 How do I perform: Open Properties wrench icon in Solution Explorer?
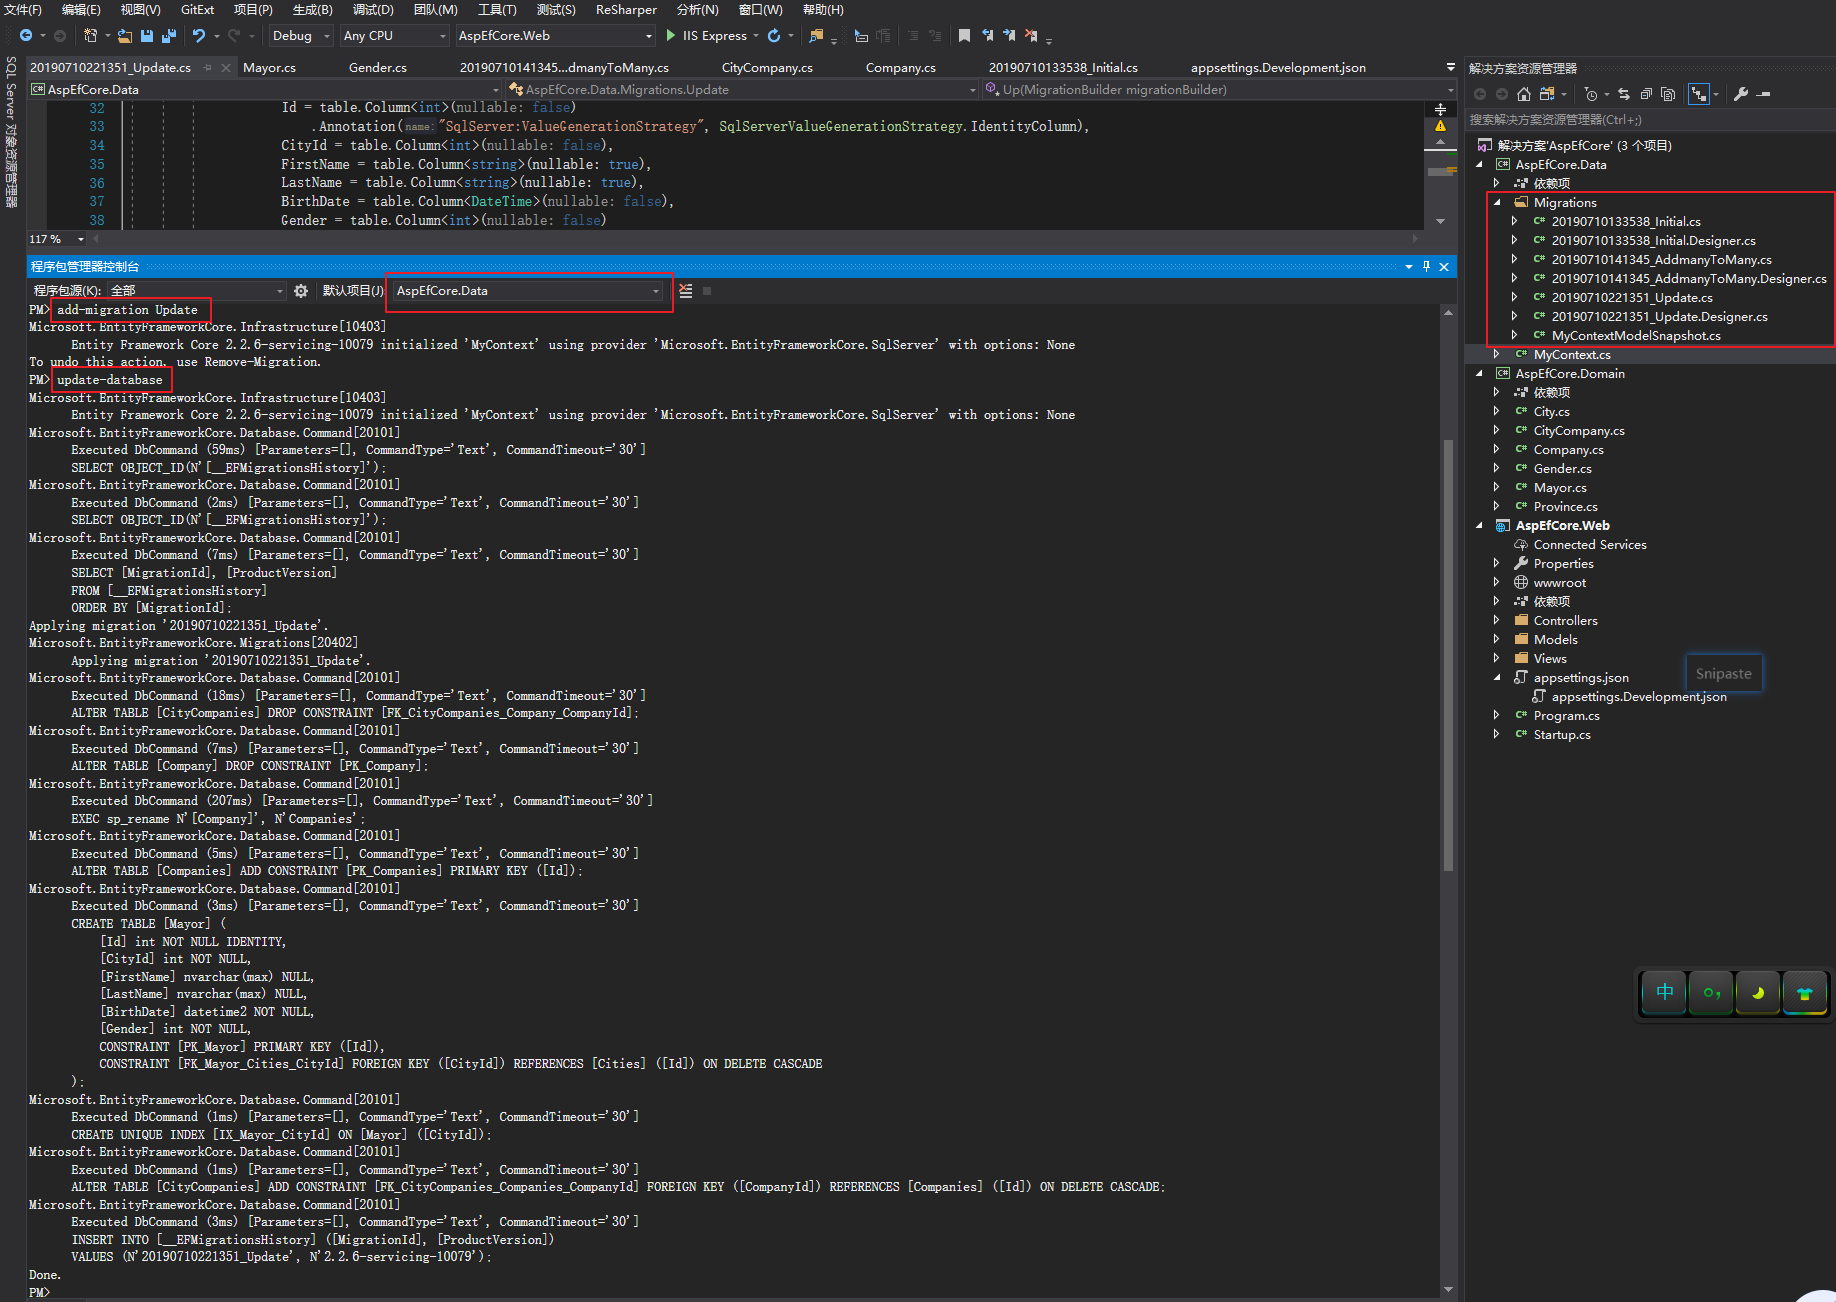1741,94
